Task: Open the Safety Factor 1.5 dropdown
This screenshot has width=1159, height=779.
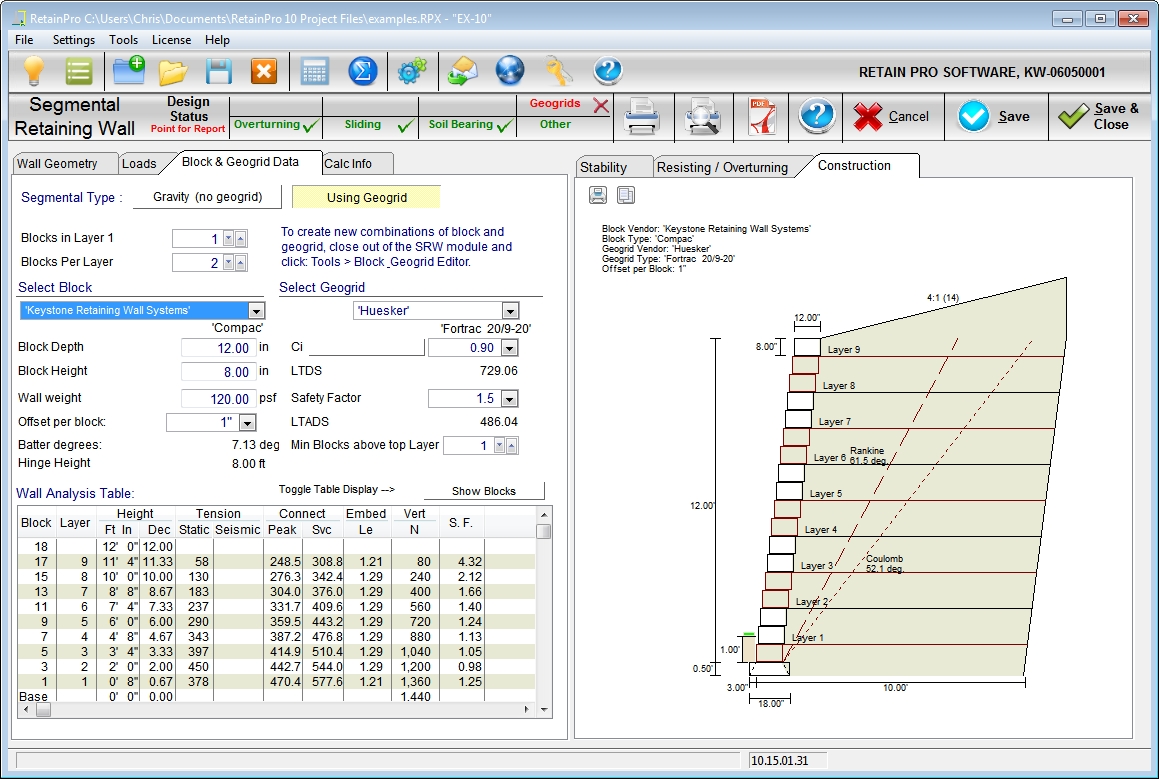Action: pos(510,398)
